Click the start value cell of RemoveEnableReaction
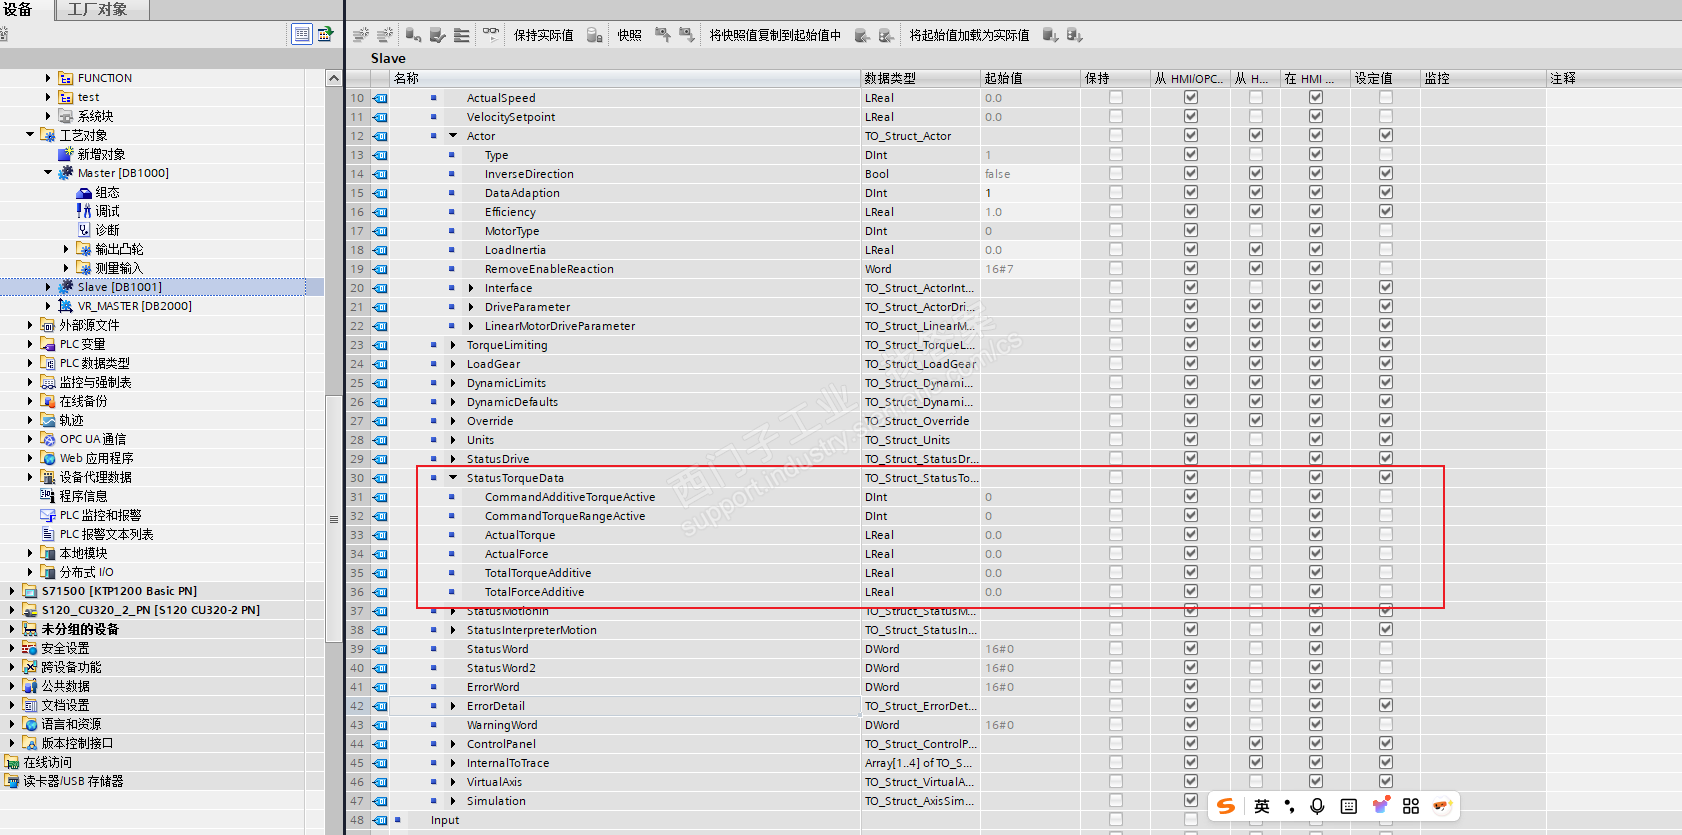This screenshot has height=835, width=1682. coord(1030,269)
